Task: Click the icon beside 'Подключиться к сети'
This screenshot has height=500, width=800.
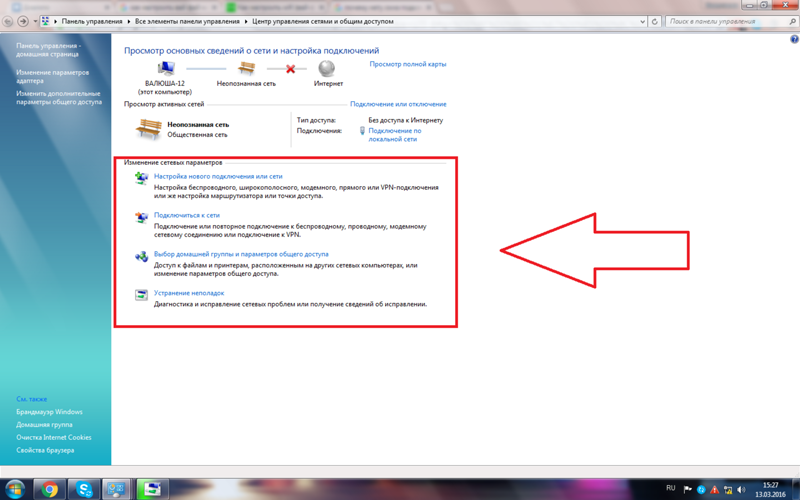Action: (141, 217)
